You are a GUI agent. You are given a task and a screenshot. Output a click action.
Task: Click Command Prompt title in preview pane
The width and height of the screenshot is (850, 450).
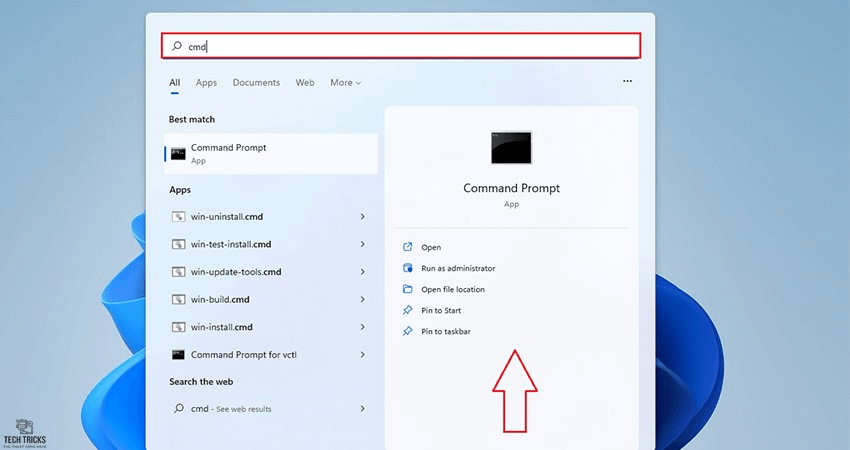(x=511, y=188)
